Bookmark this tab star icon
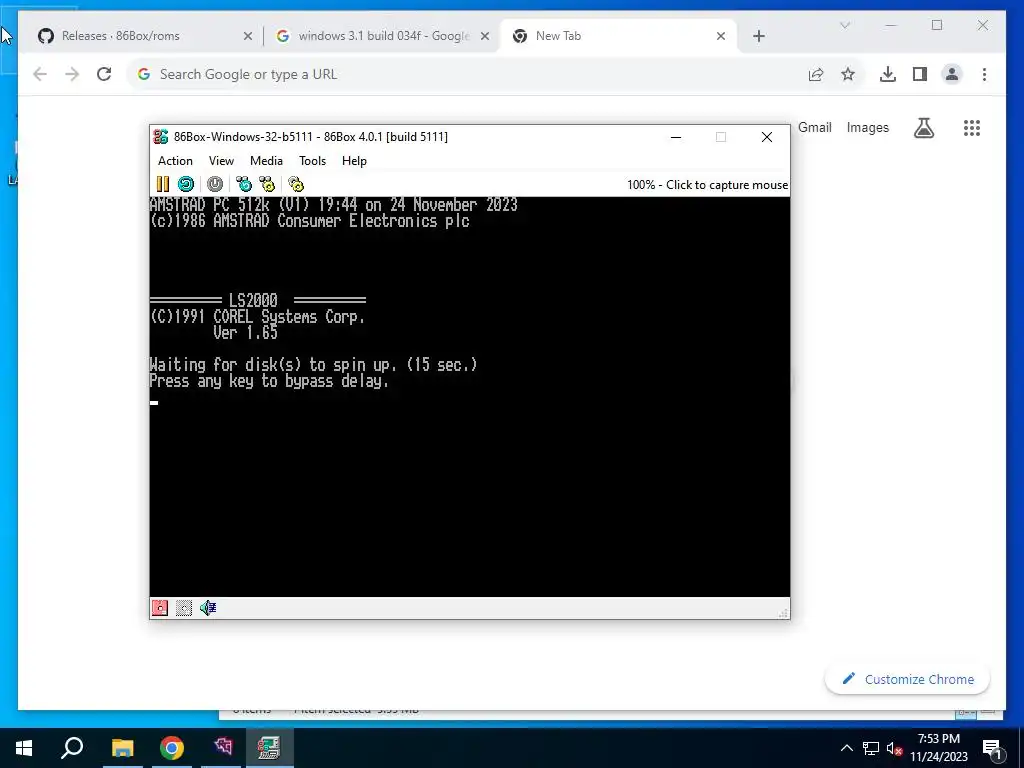This screenshot has width=1024, height=768. point(848,74)
